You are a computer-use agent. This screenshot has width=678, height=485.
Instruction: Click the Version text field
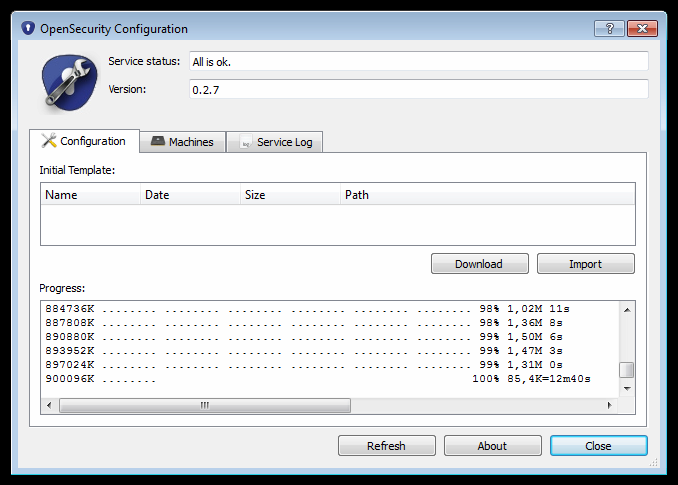(x=417, y=90)
